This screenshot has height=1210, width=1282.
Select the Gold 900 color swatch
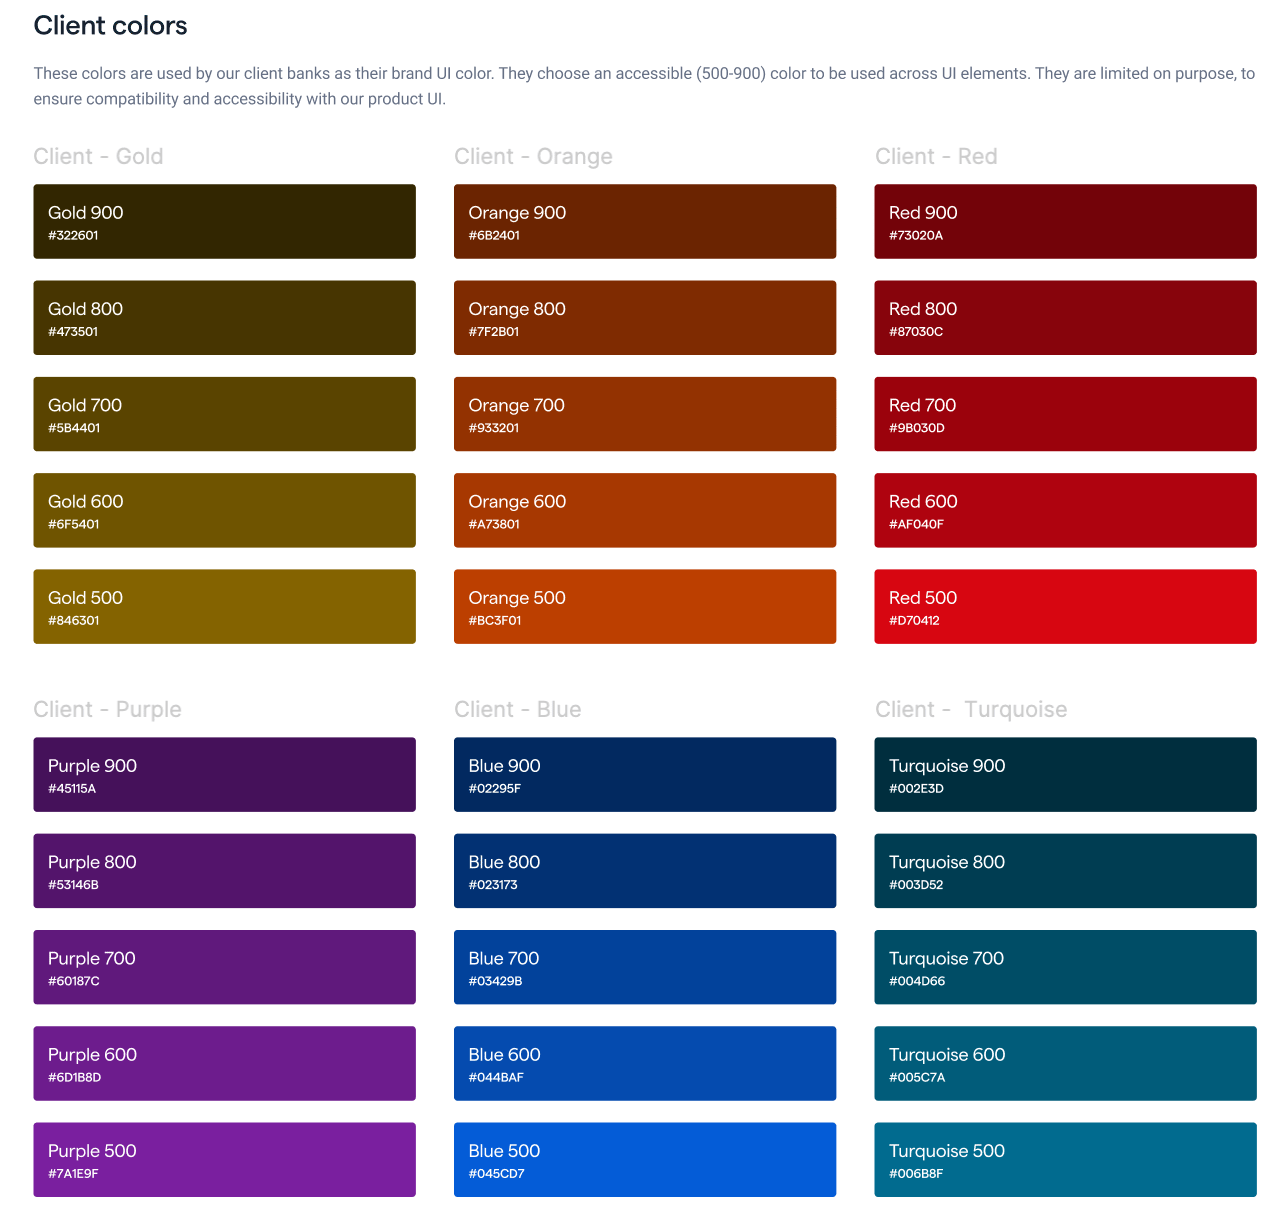click(224, 221)
